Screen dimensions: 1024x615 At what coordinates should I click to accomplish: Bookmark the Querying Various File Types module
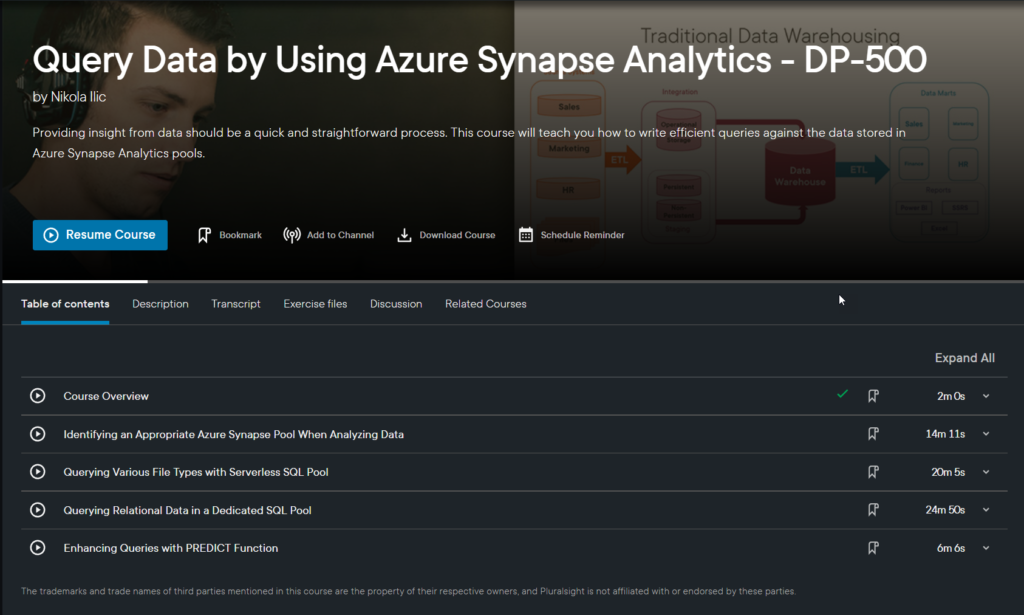point(873,471)
